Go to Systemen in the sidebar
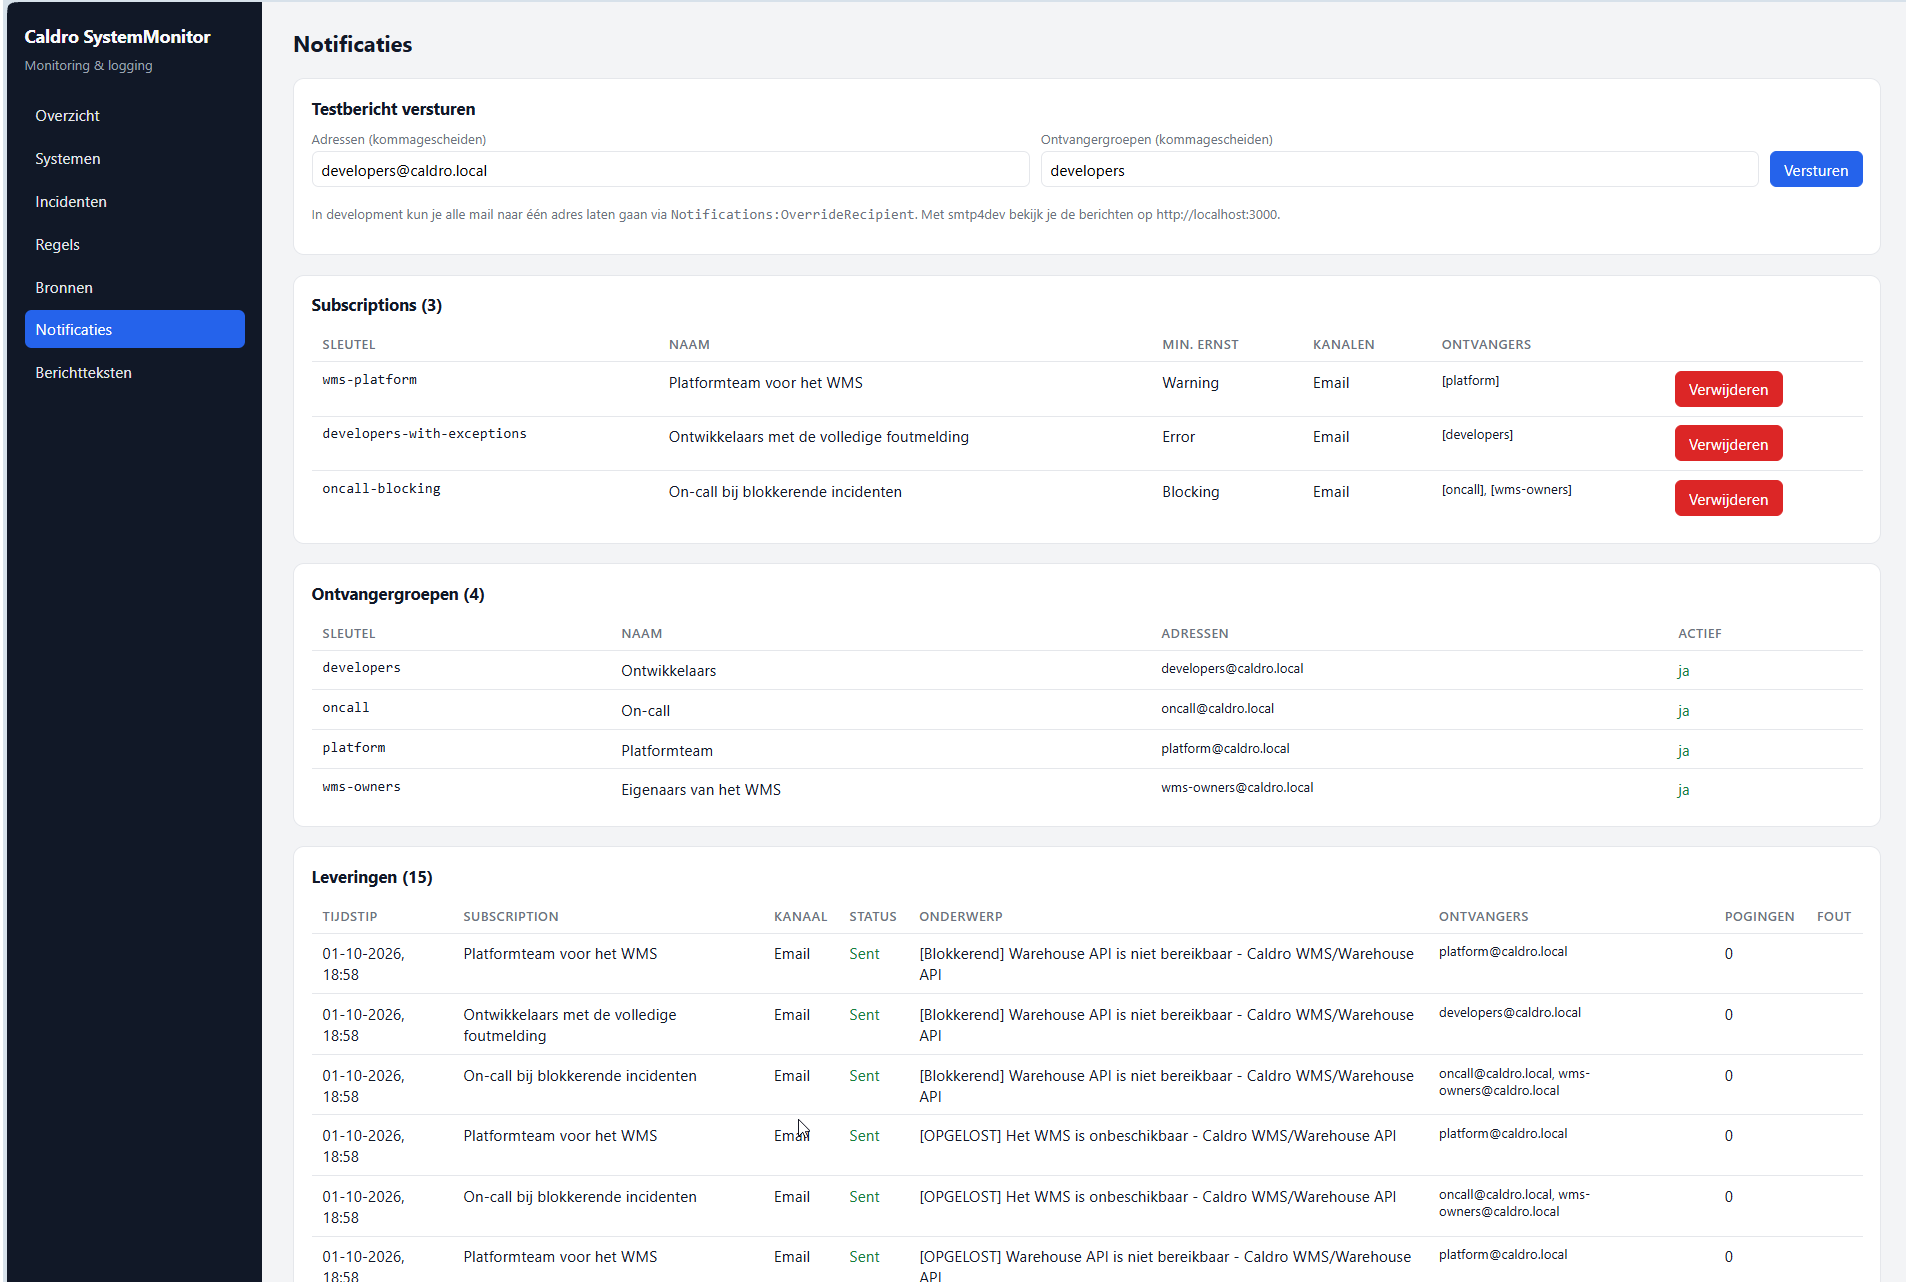The width and height of the screenshot is (1906, 1282). point(134,159)
